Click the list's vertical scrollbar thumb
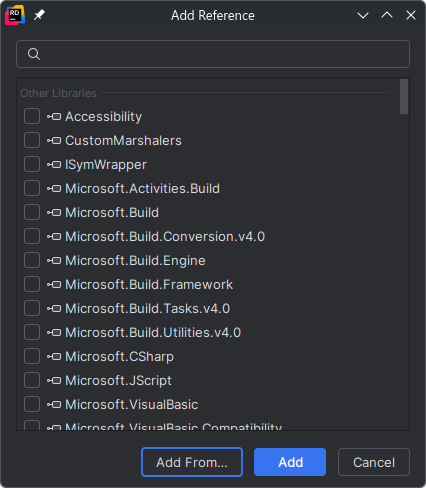 [x=404, y=96]
